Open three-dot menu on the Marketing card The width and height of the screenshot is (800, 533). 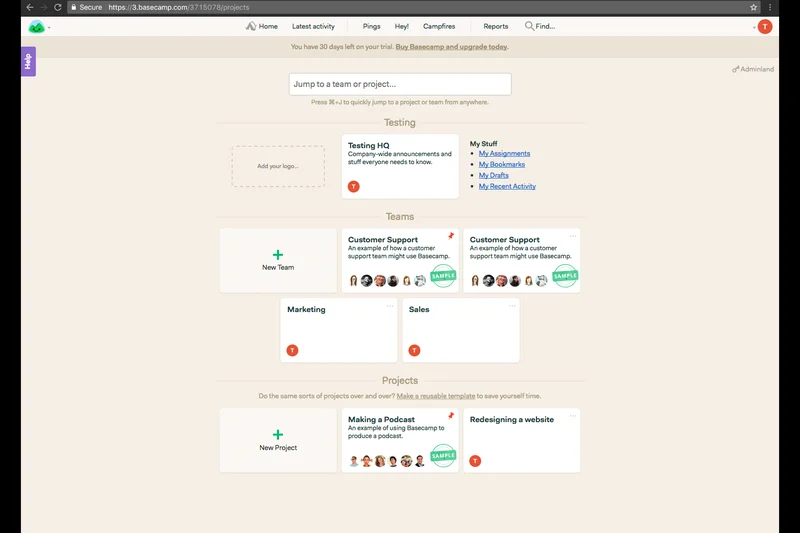click(x=390, y=306)
